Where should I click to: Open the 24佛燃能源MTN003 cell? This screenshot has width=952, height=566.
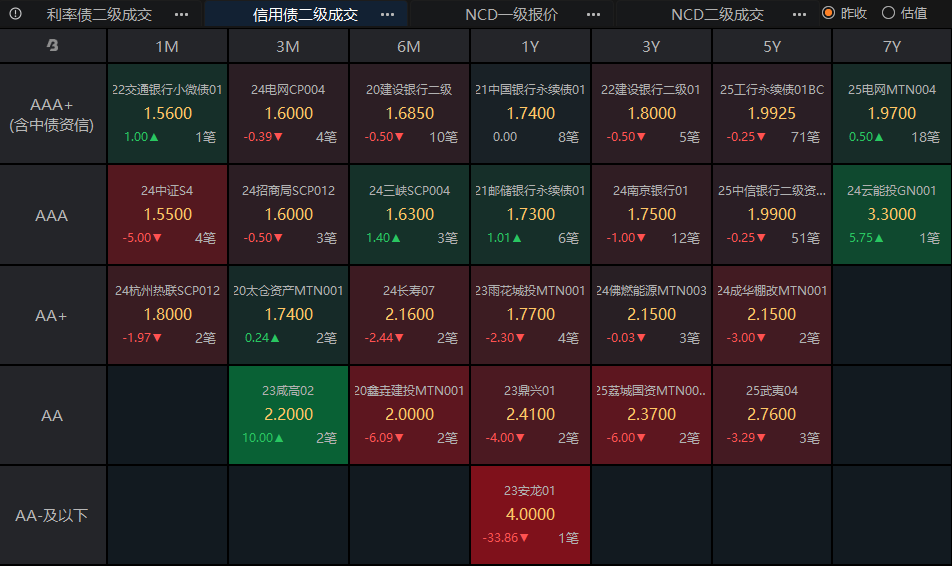pos(651,315)
